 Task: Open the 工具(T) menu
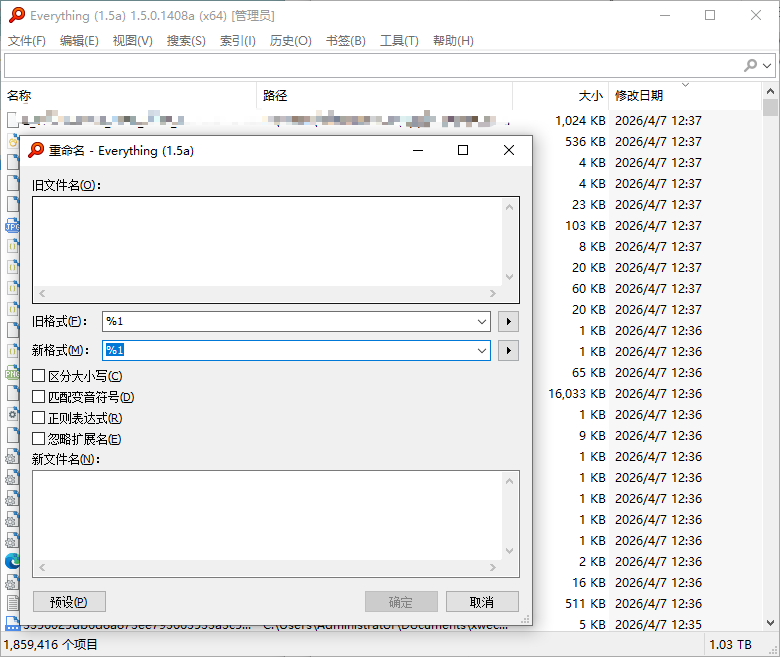point(399,41)
